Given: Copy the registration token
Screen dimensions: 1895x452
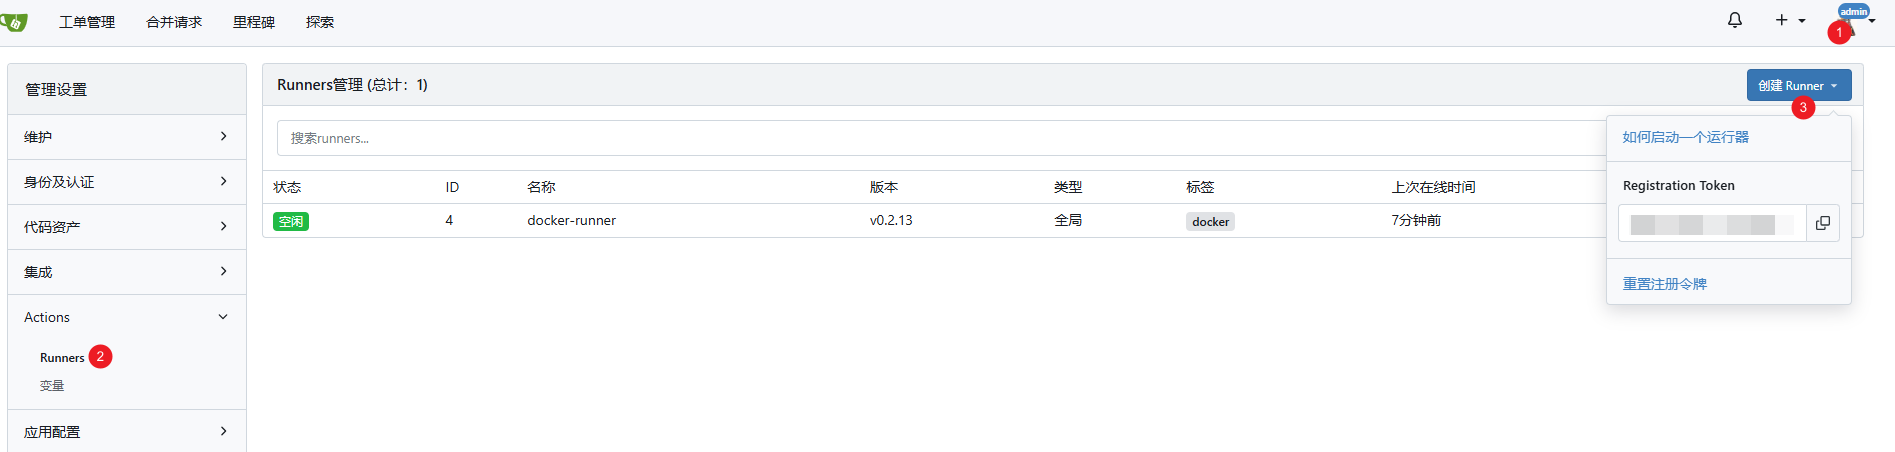Looking at the screenshot, I should click(1823, 223).
